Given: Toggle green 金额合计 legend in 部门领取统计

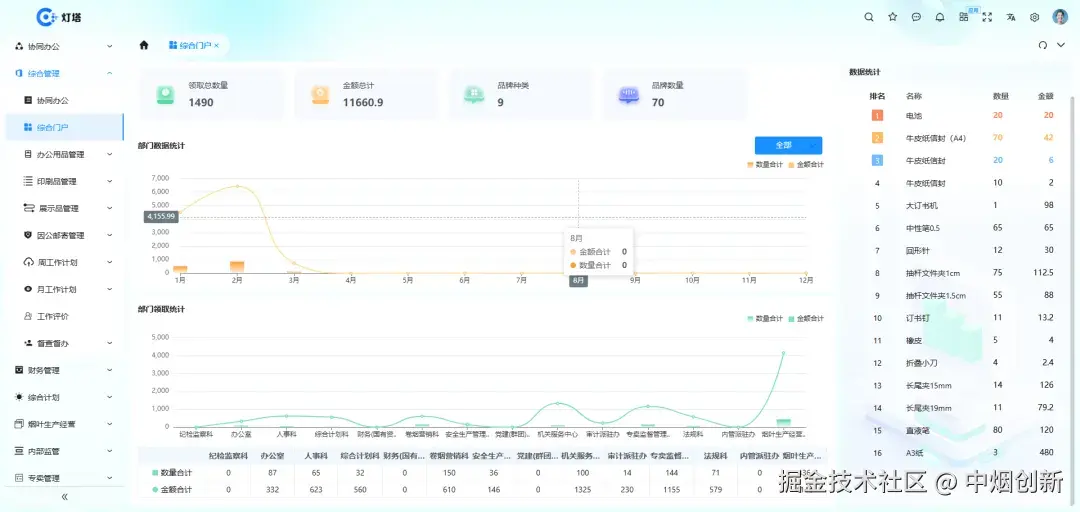Looking at the screenshot, I should coord(806,318).
